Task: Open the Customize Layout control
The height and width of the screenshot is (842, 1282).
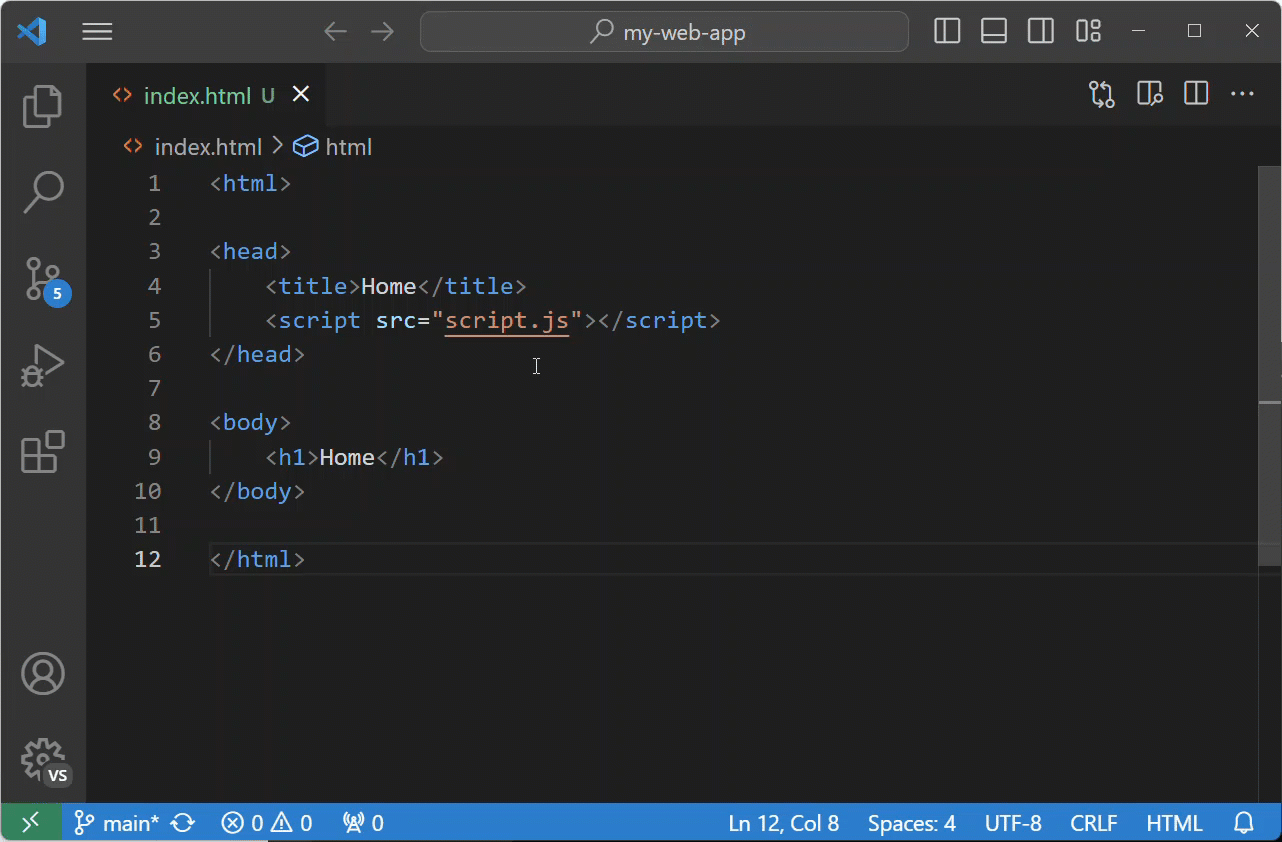Action: click(1087, 31)
